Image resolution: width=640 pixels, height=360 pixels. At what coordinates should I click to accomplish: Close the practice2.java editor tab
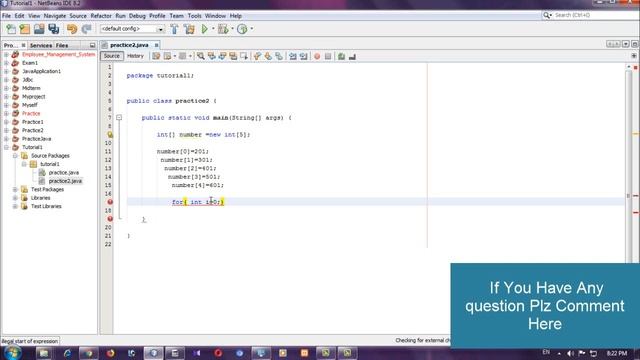156,45
